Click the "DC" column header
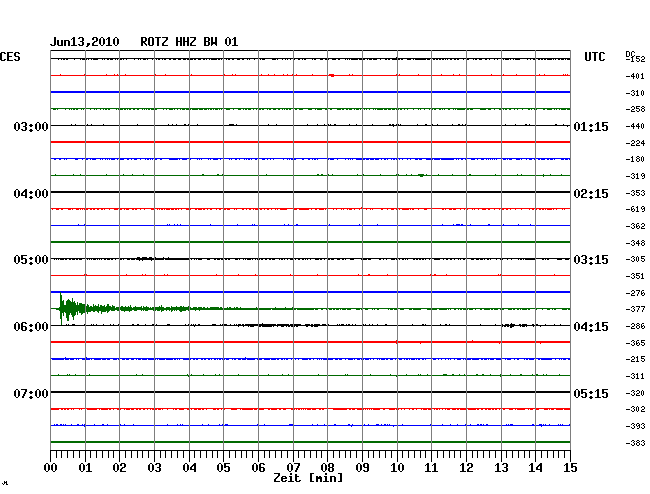 click(x=630, y=54)
